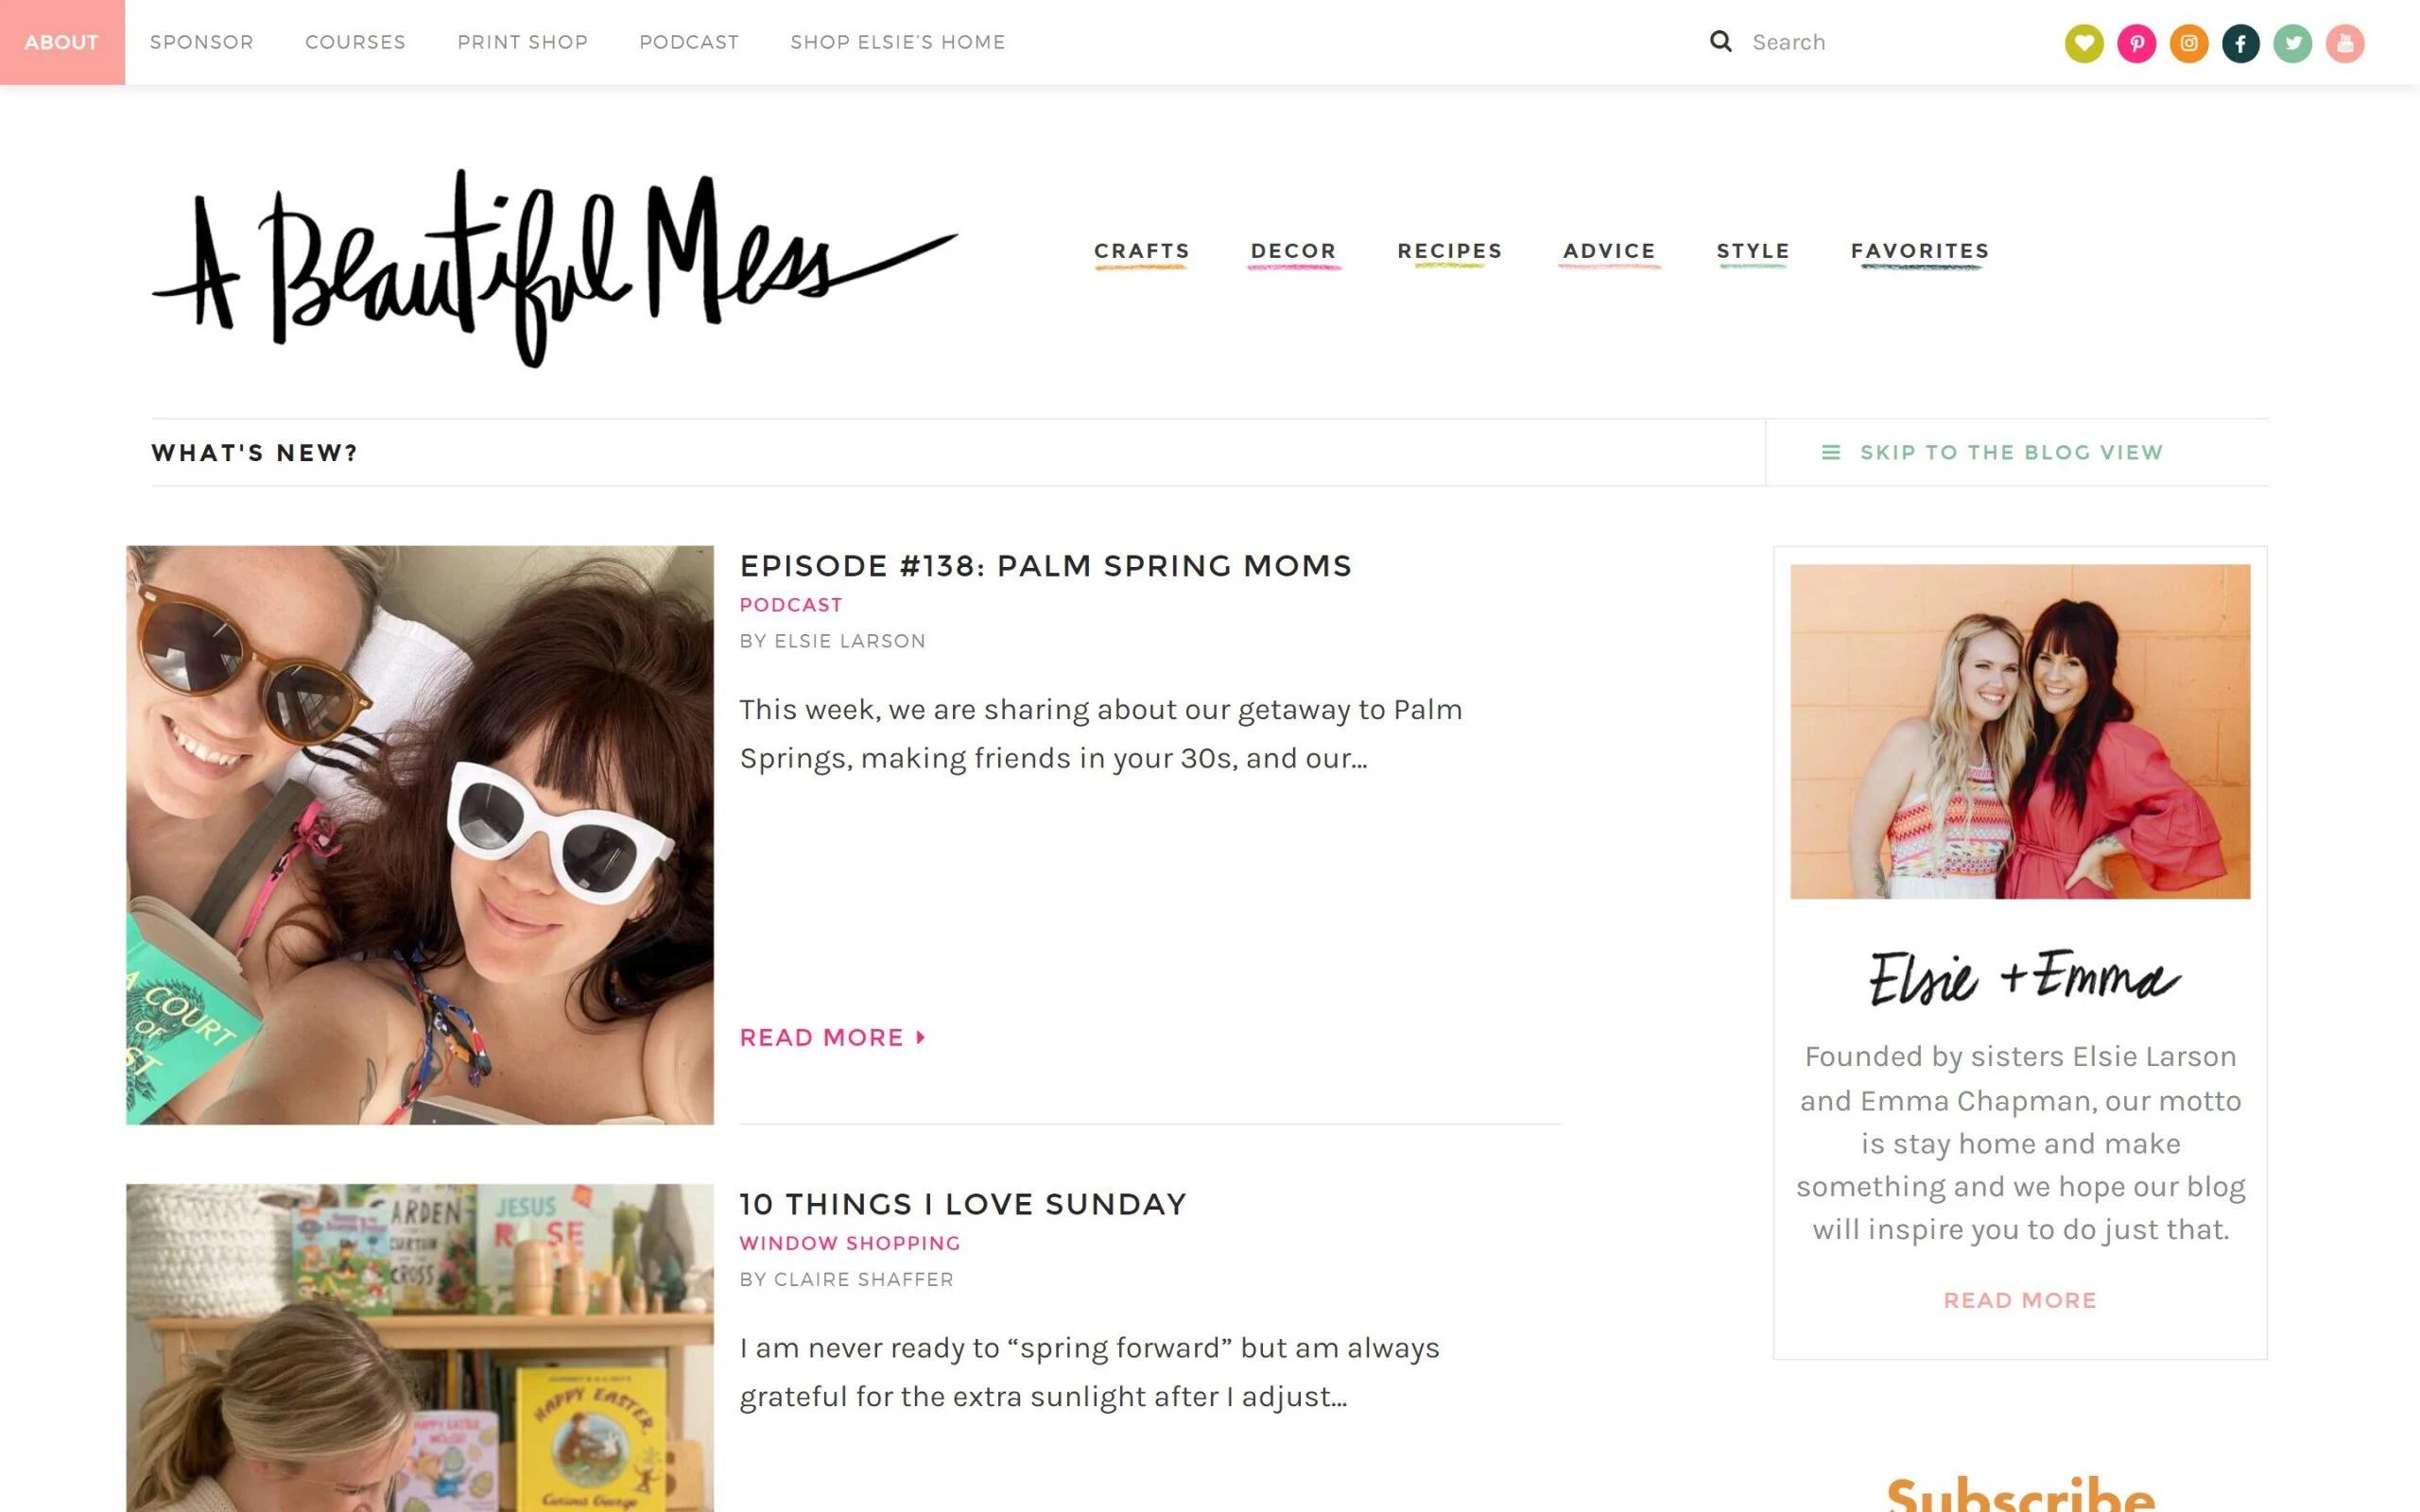This screenshot has height=1512, width=2420.
Task: Open the pink YouTube icon
Action: tap(2344, 43)
